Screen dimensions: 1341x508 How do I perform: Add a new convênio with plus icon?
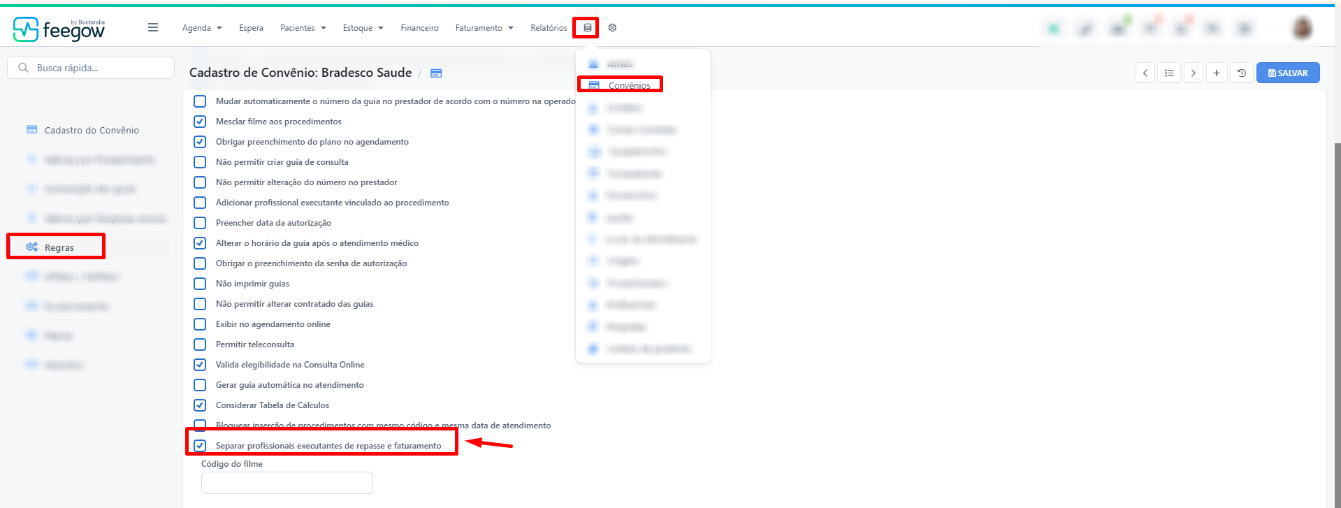click(x=1216, y=73)
